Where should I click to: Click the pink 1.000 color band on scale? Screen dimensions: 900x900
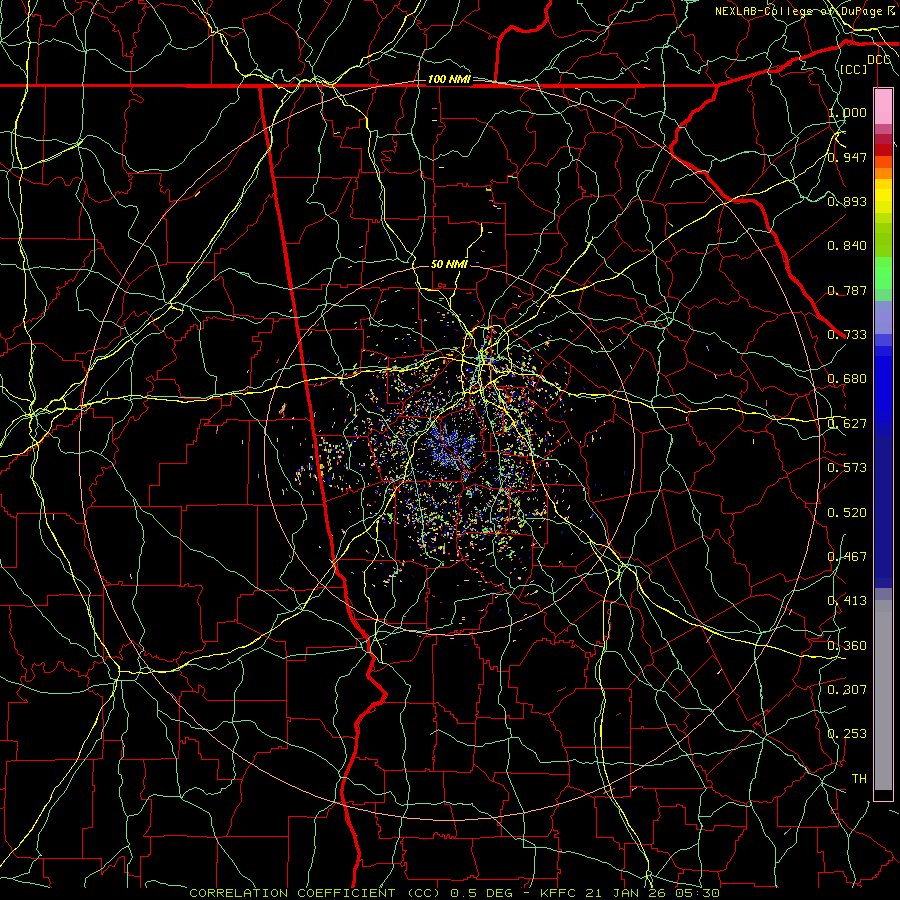pos(883,107)
